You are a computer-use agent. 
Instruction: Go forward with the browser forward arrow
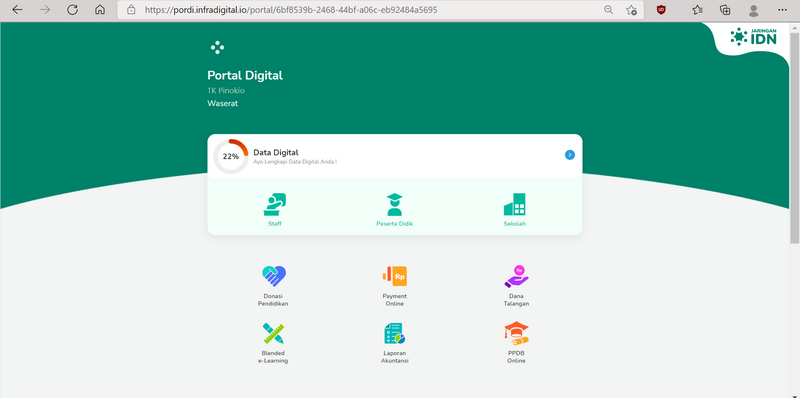[45, 10]
